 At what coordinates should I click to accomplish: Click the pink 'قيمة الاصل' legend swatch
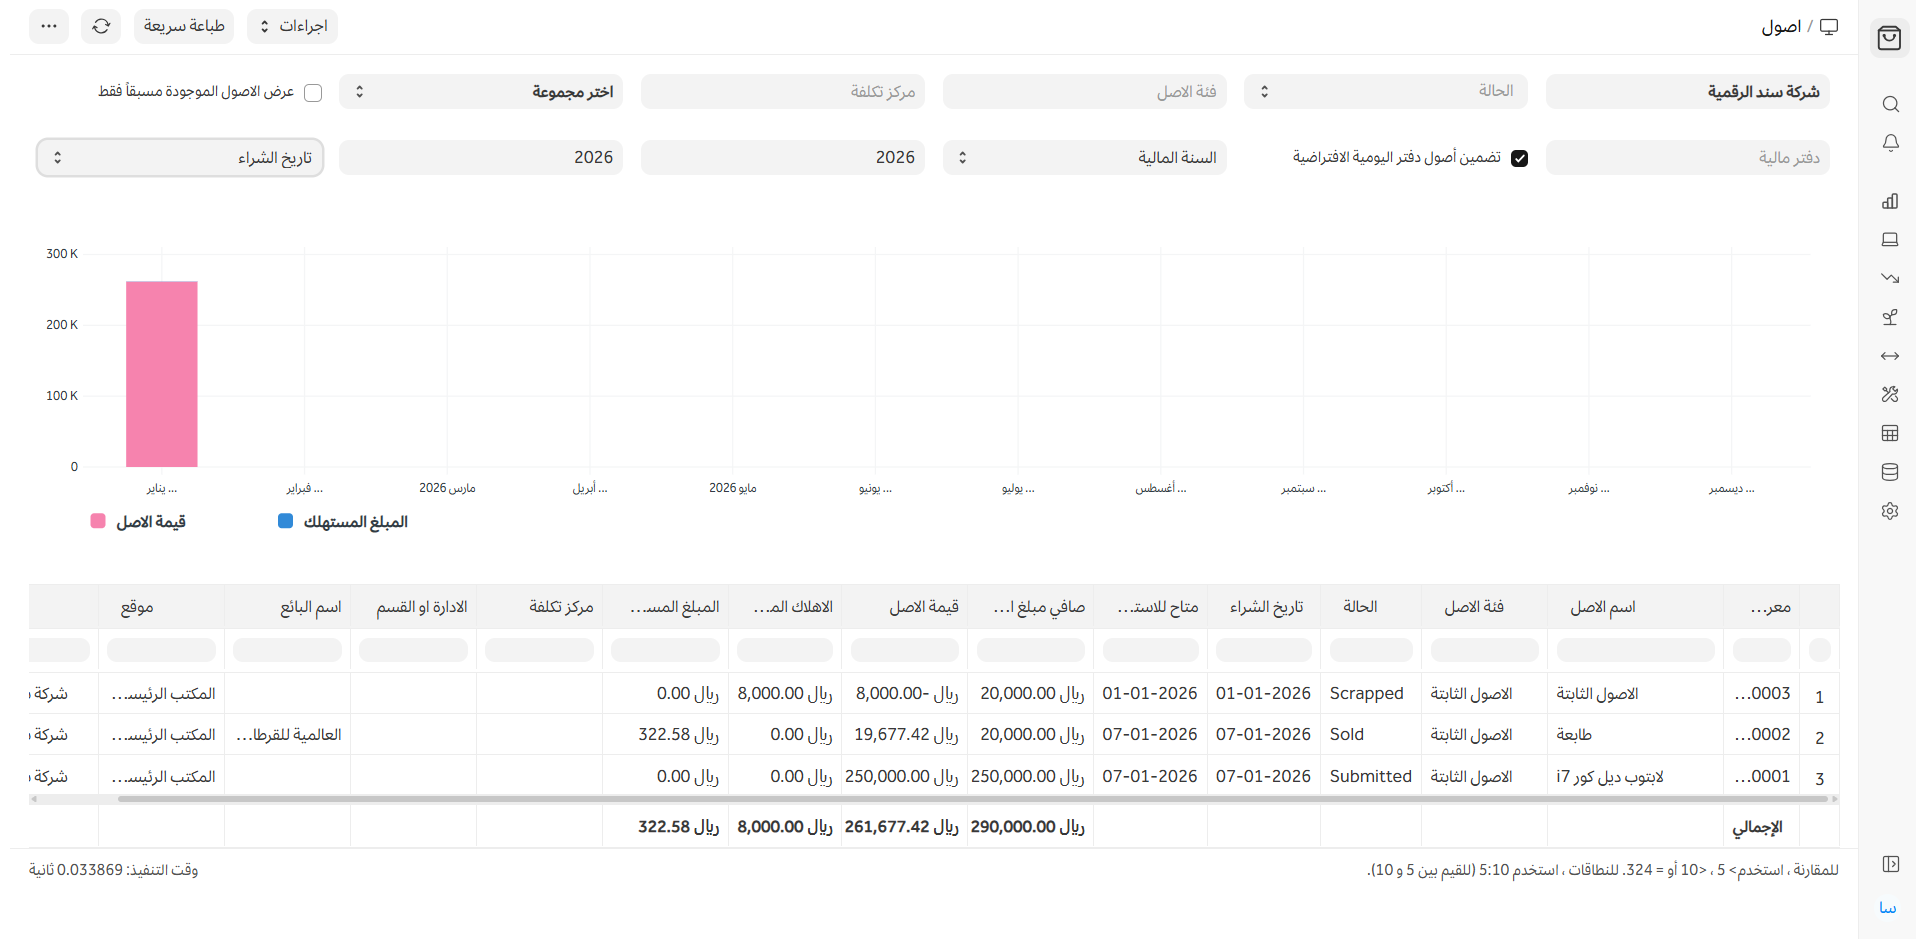(x=98, y=521)
